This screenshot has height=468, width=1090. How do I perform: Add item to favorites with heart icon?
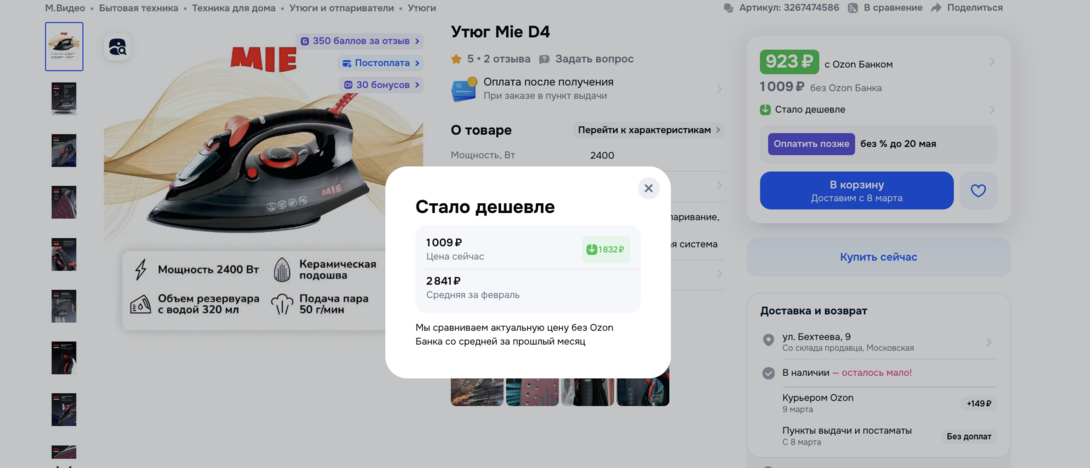click(978, 190)
